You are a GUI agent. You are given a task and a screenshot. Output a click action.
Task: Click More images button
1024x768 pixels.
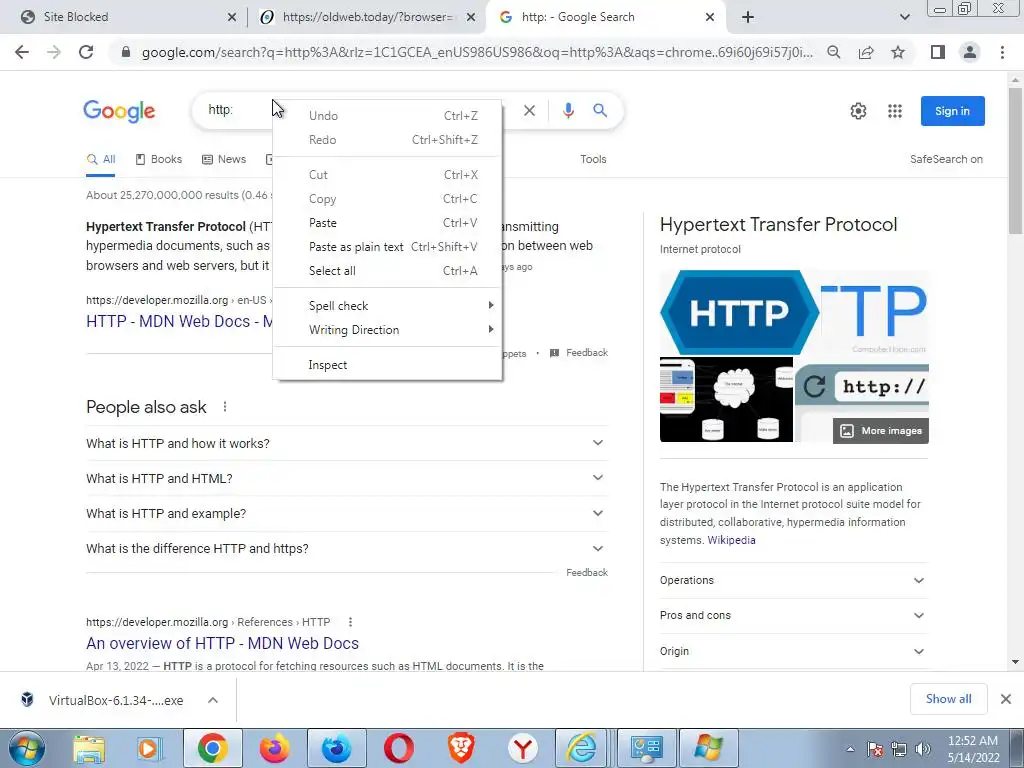tap(880, 430)
